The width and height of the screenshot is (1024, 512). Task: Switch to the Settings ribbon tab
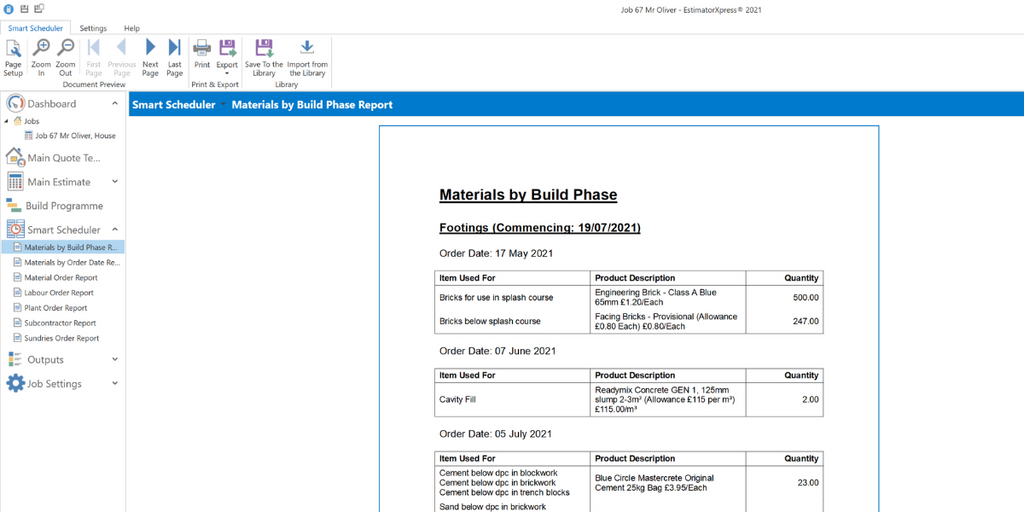point(93,29)
